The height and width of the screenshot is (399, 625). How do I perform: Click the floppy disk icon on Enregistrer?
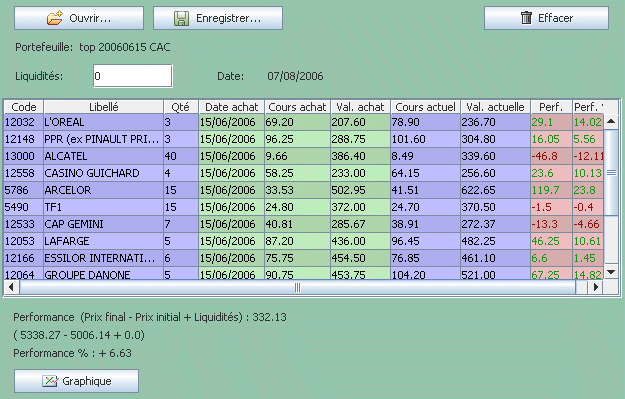click(181, 18)
